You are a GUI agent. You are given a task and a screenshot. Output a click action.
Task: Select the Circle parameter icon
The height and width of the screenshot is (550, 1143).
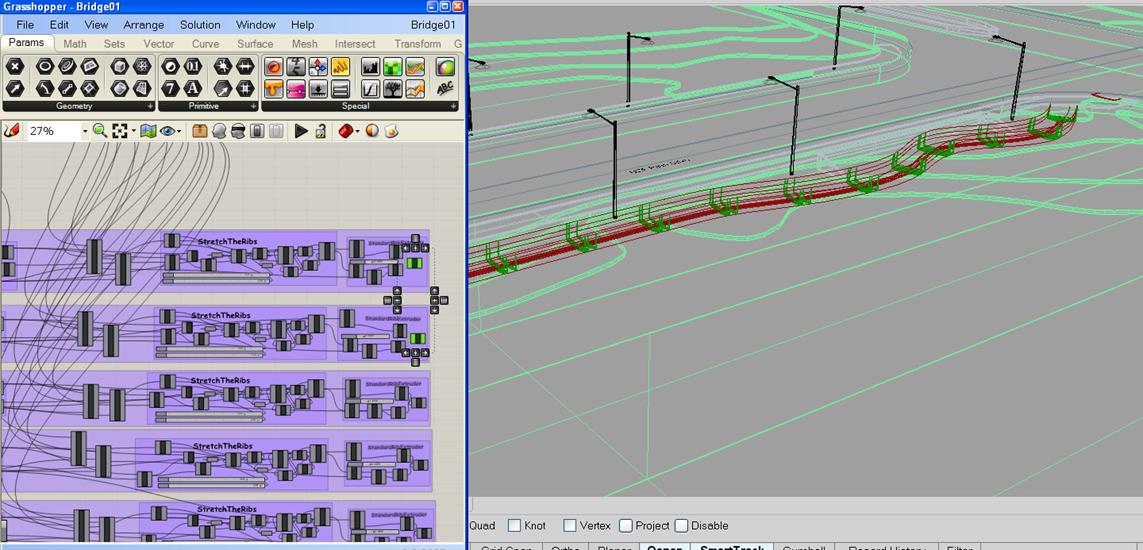pyautogui.click(x=44, y=67)
